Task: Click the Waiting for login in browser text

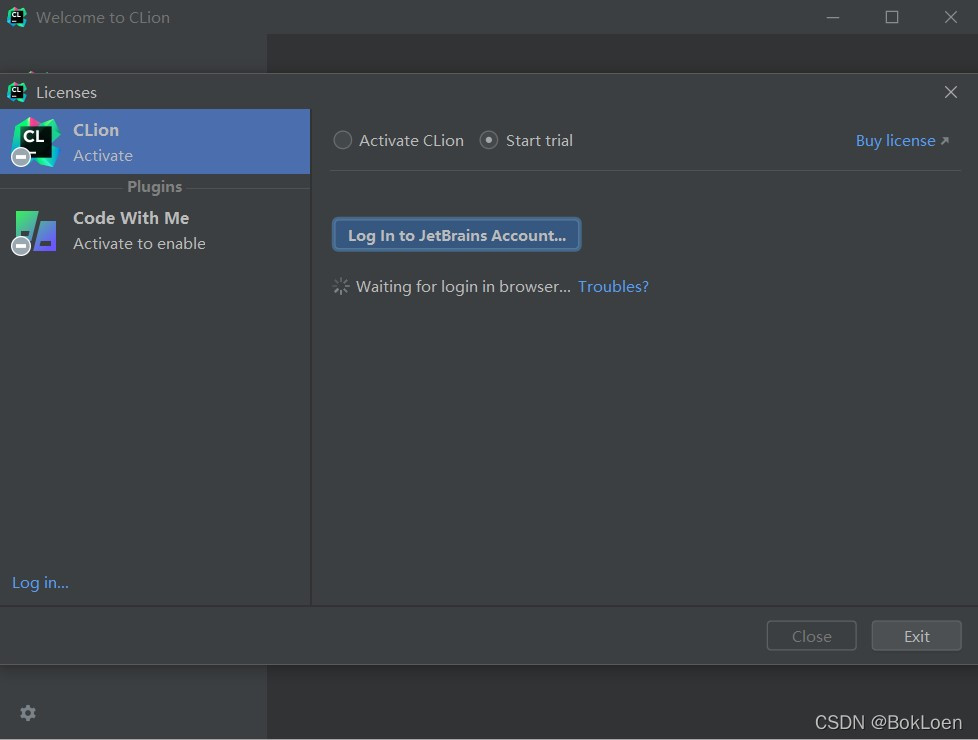Action: [463, 286]
